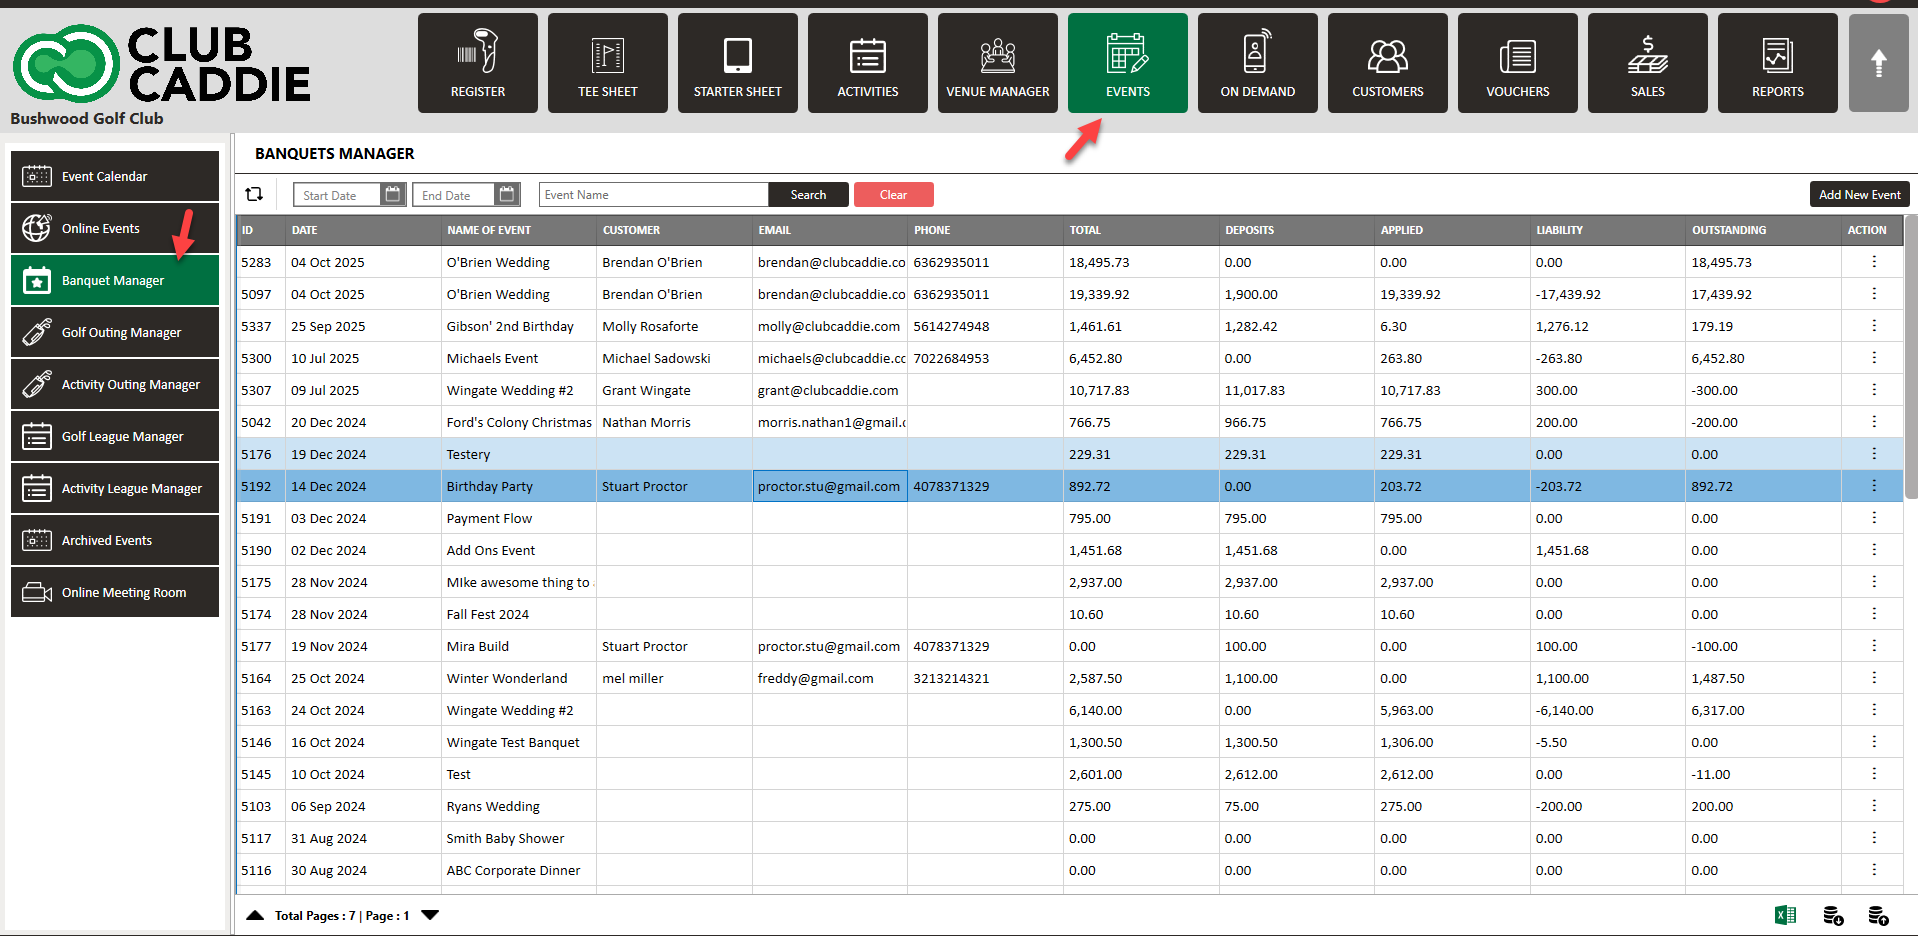Open Event Calendar in the sidebar
This screenshot has width=1918, height=936.
pos(115,177)
